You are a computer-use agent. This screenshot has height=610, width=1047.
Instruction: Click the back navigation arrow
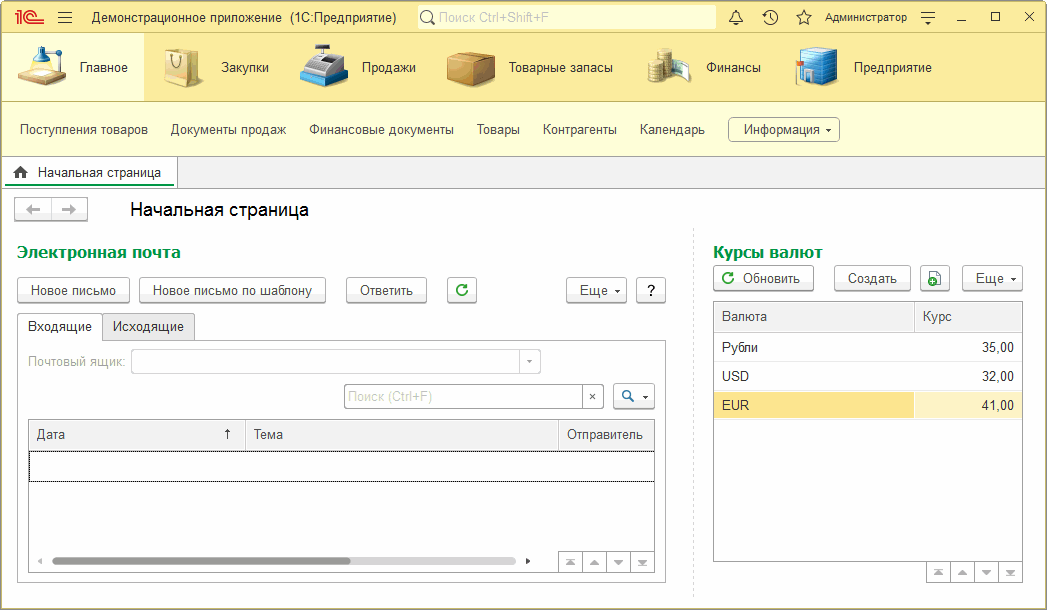click(x=33, y=209)
